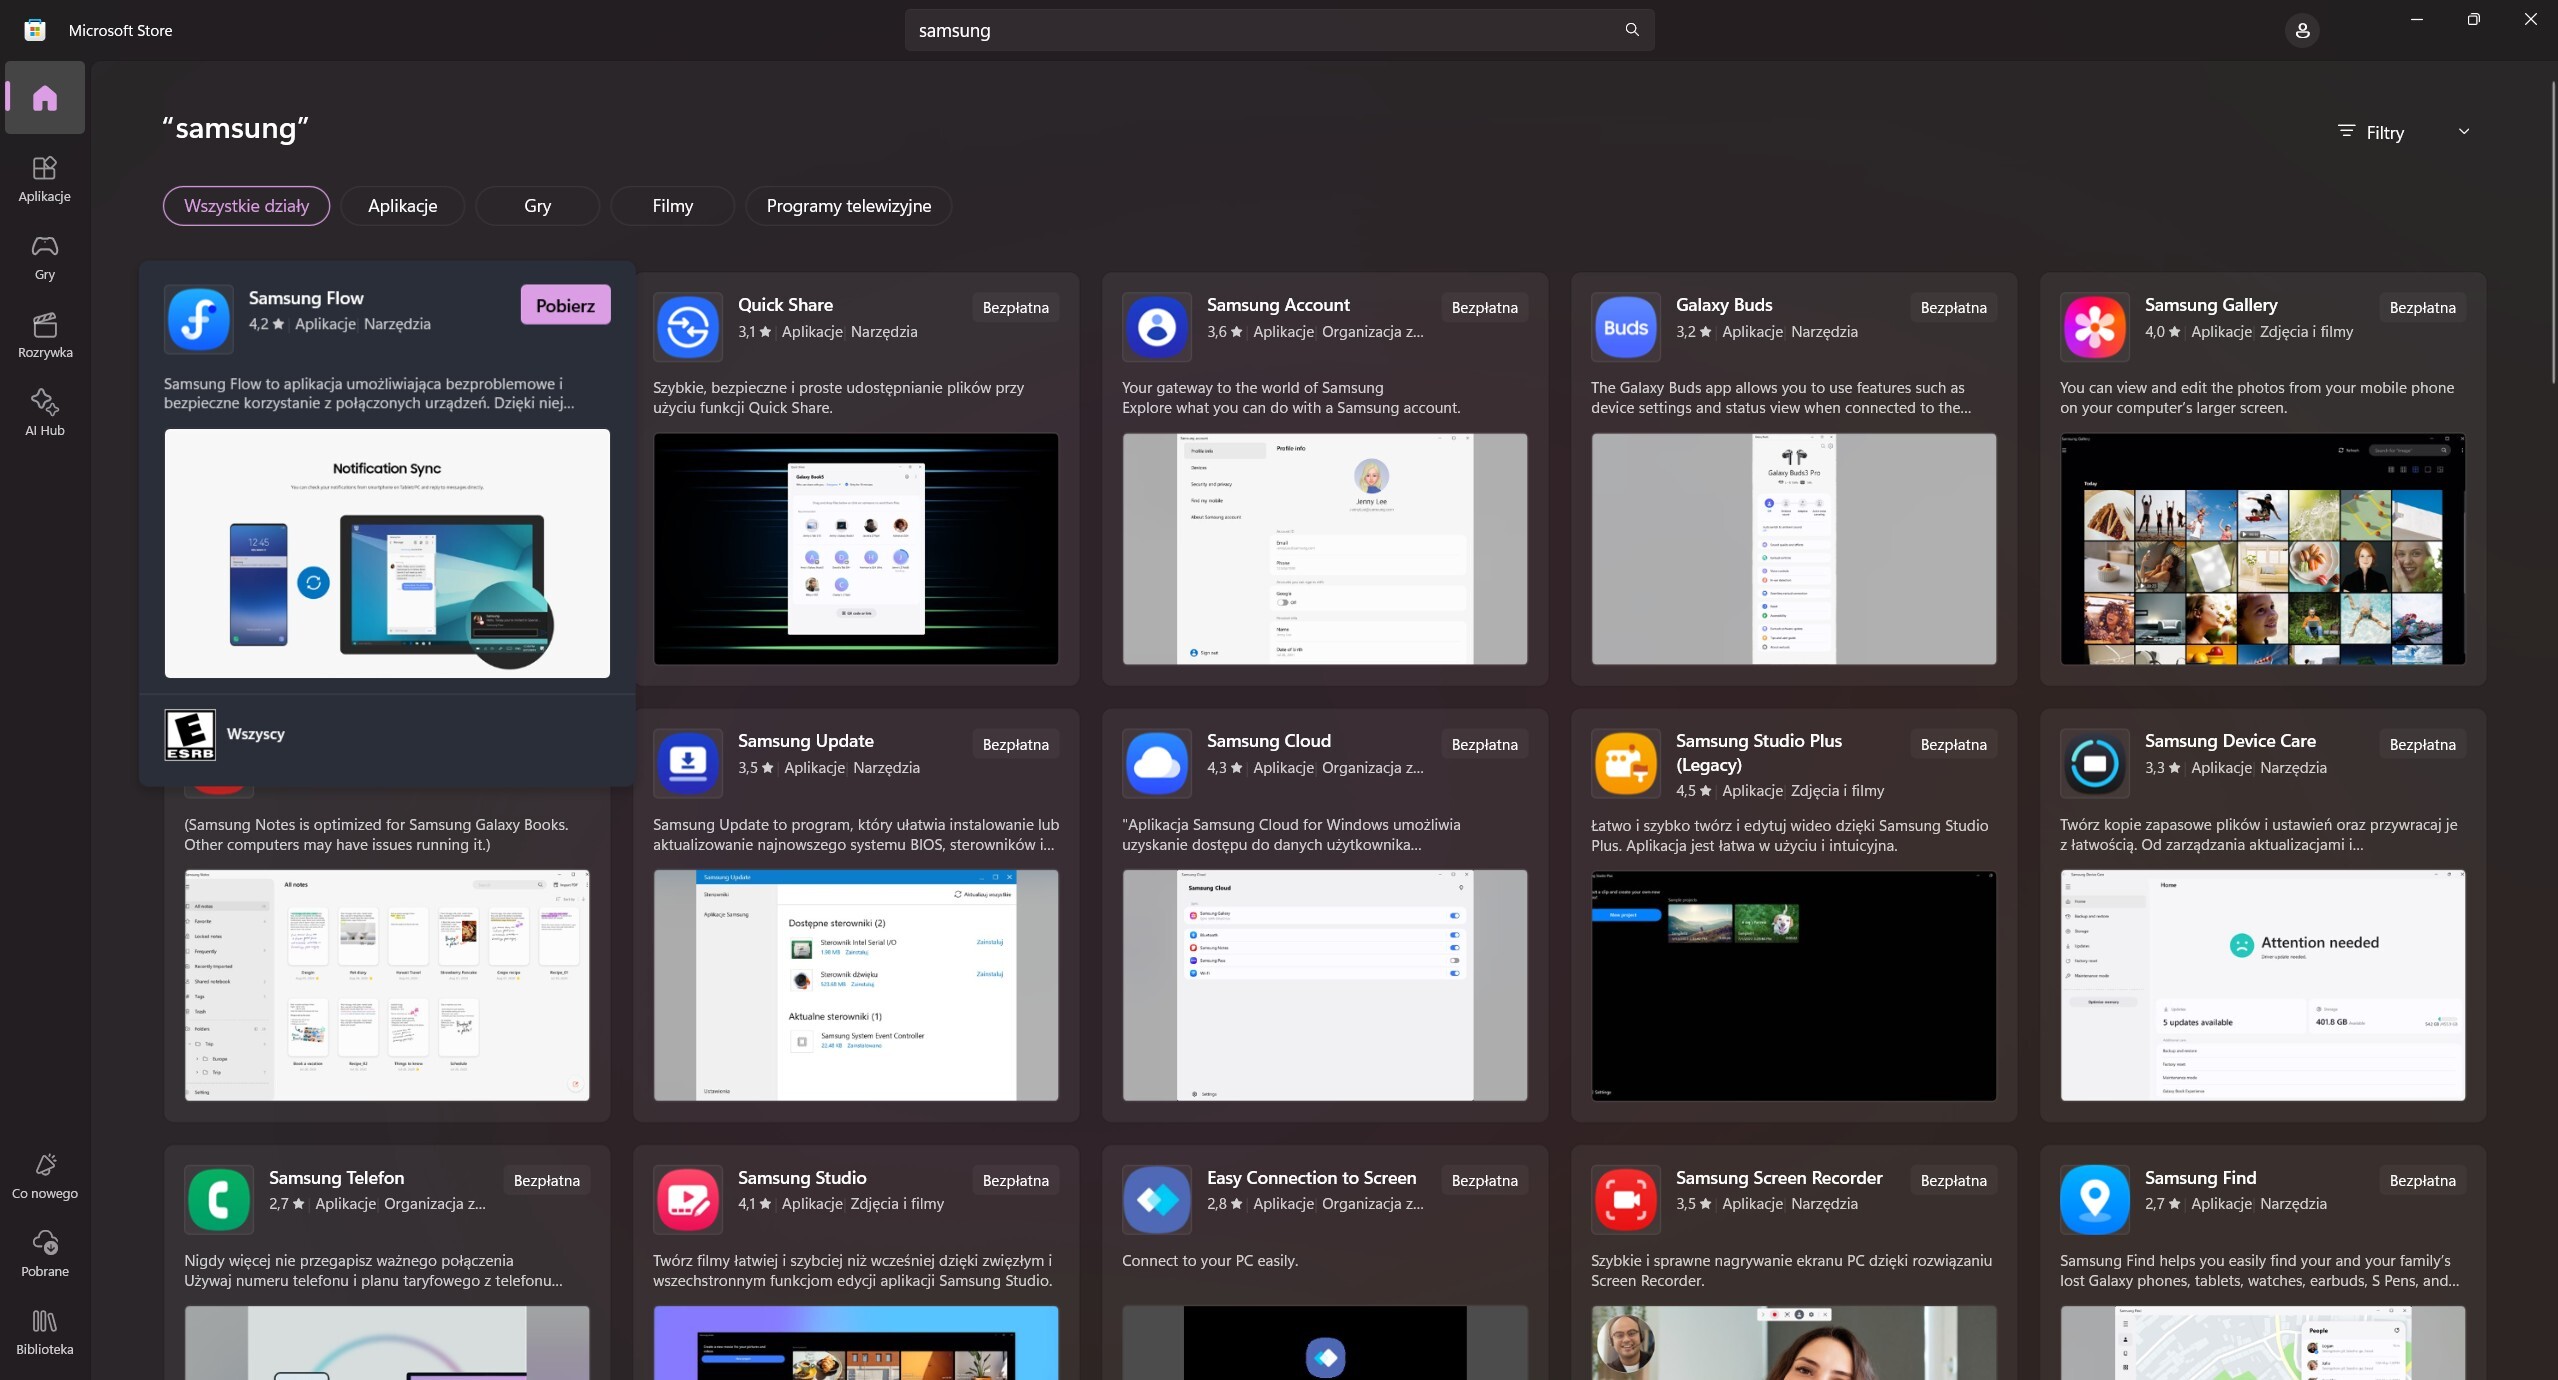Viewport: 2558px width, 1380px height.
Task: Click Bezpłatna button for Samsung Device Care
Action: tap(2422, 745)
